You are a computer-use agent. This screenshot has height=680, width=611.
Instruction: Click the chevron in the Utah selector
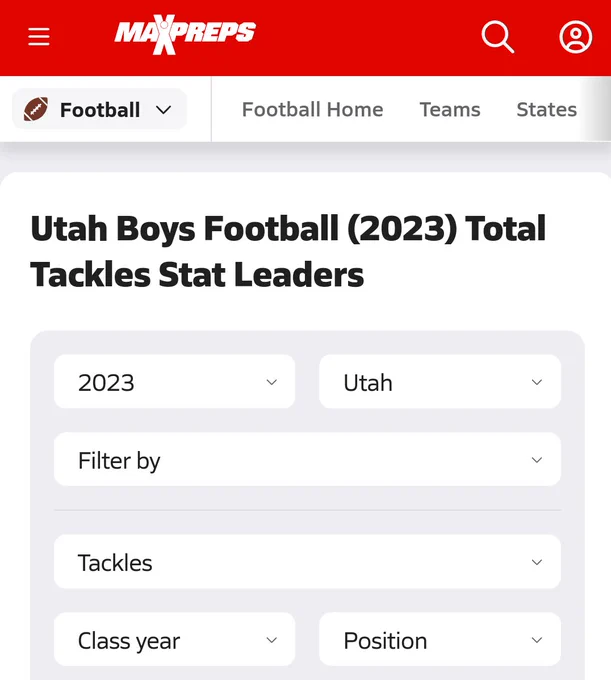537,382
